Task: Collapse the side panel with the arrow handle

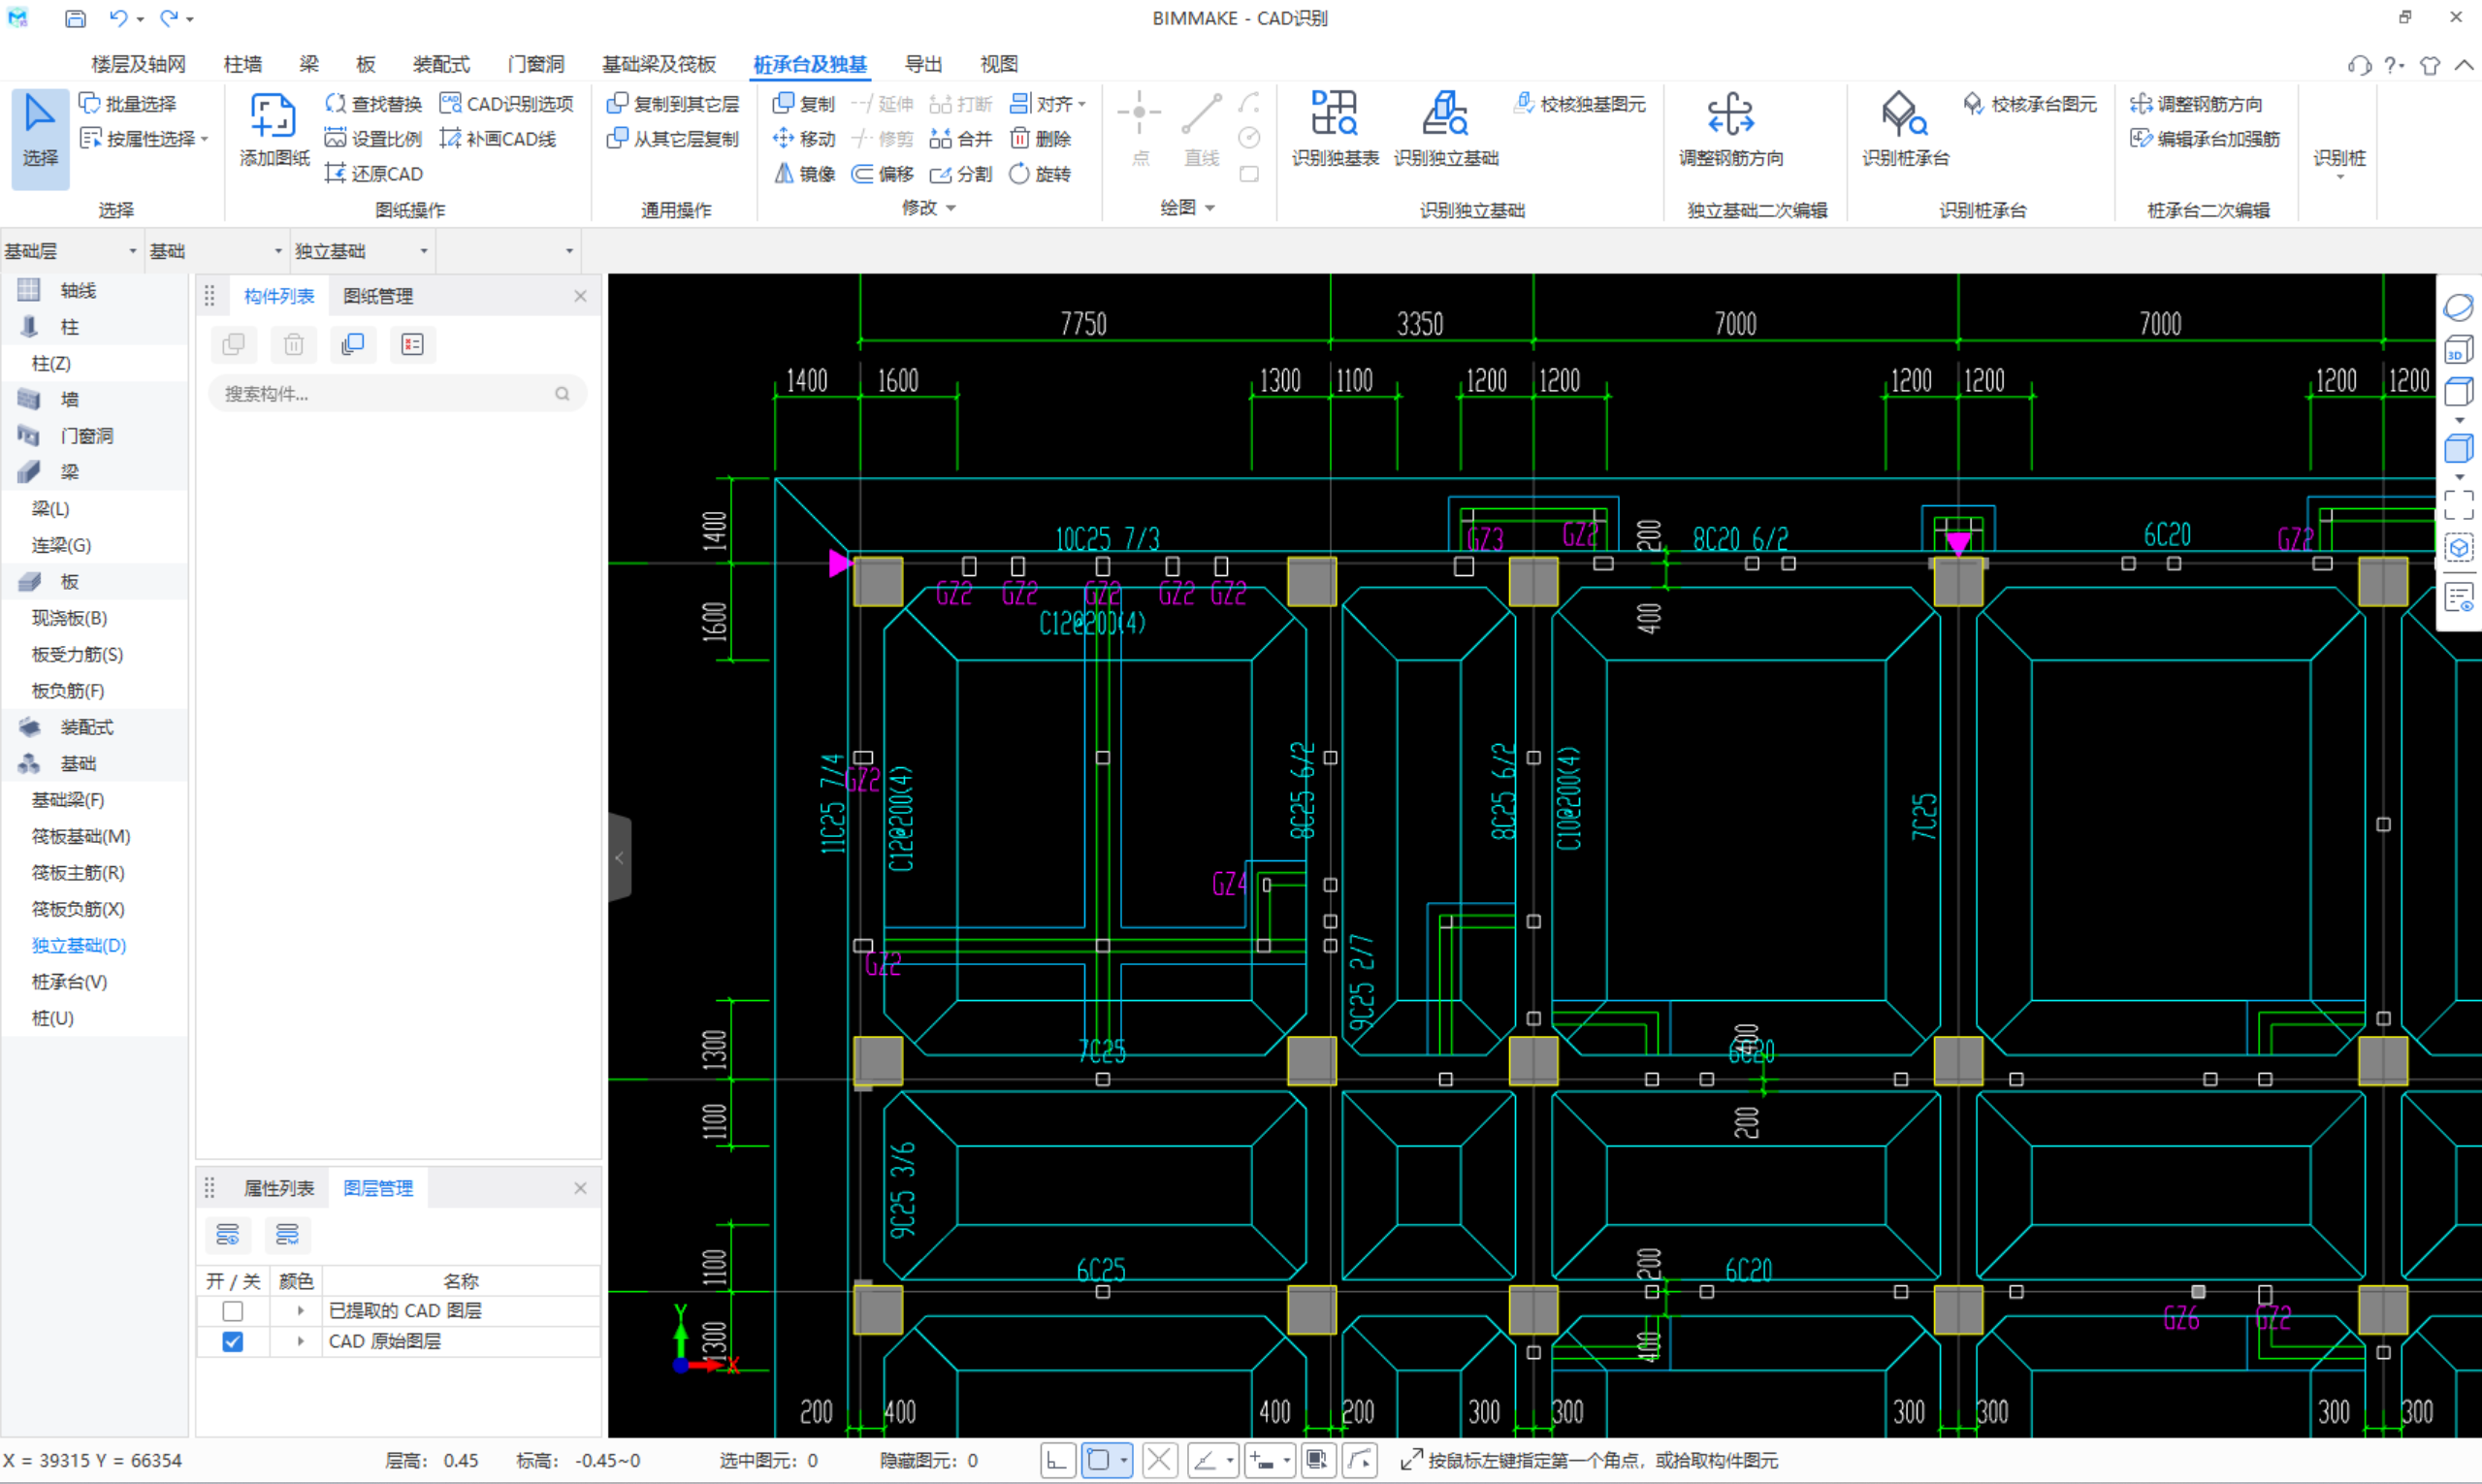Action: [620, 858]
